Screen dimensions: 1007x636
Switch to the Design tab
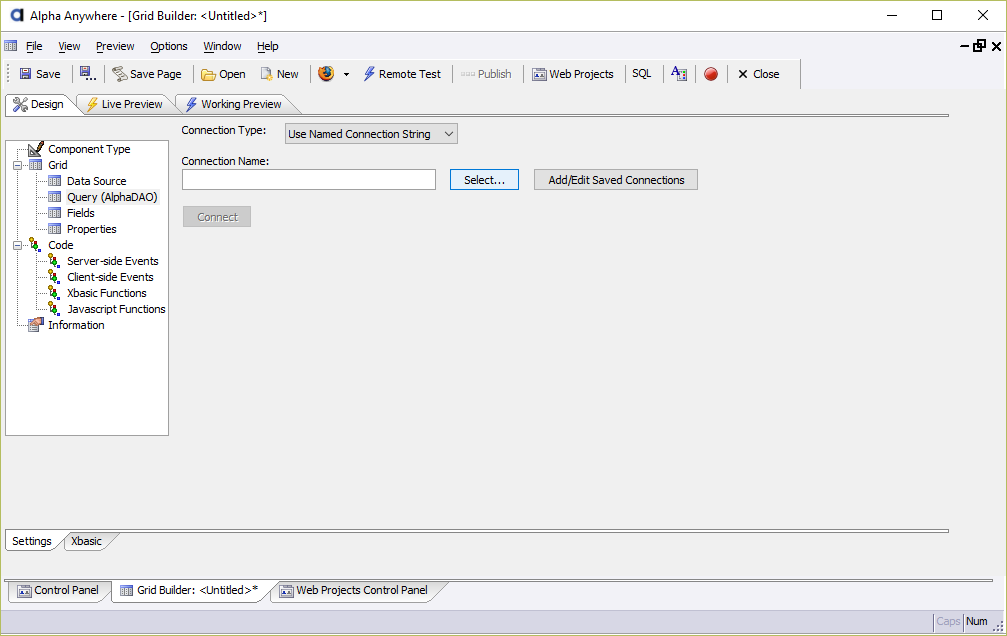pos(39,104)
